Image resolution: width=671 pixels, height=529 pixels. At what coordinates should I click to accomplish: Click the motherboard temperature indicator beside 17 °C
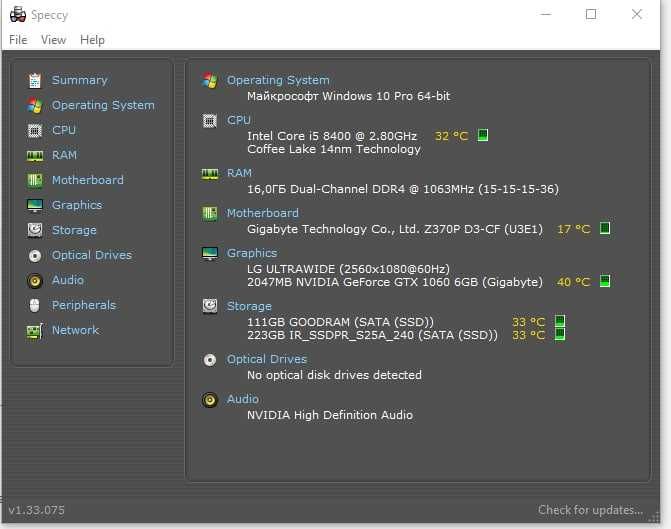point(605,228)
